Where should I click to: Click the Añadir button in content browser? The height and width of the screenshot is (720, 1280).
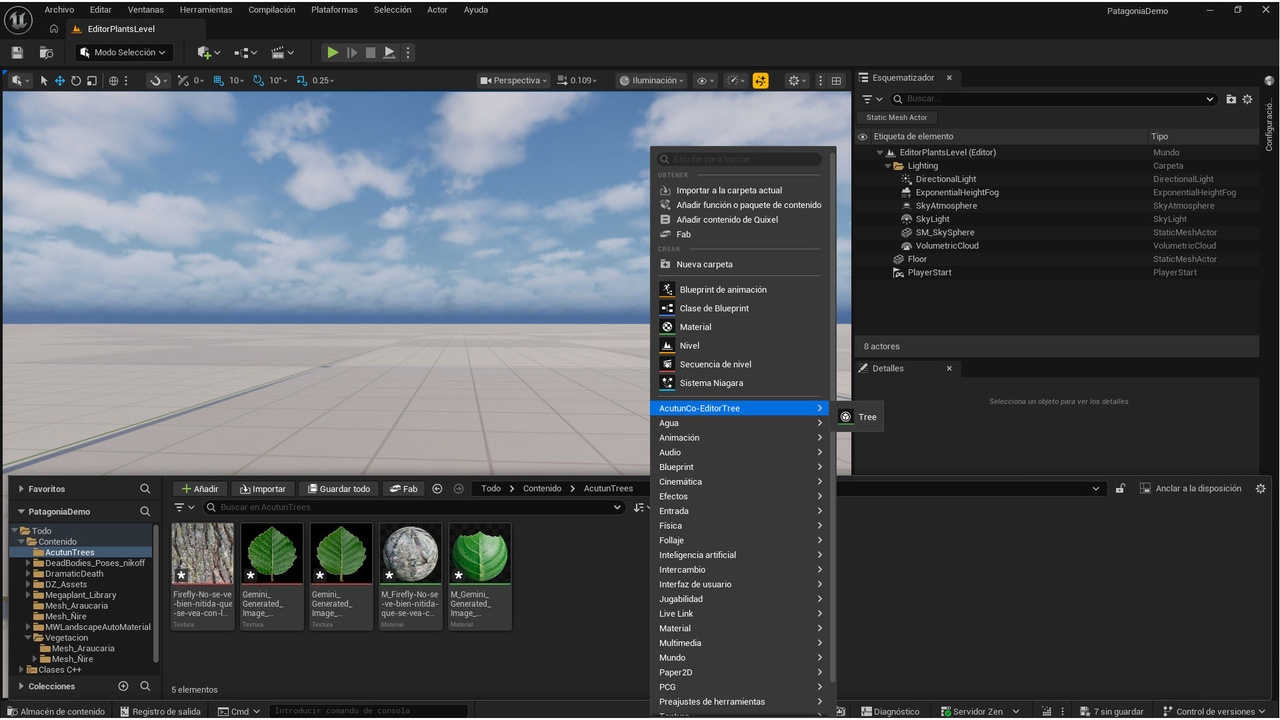(200, 489)
